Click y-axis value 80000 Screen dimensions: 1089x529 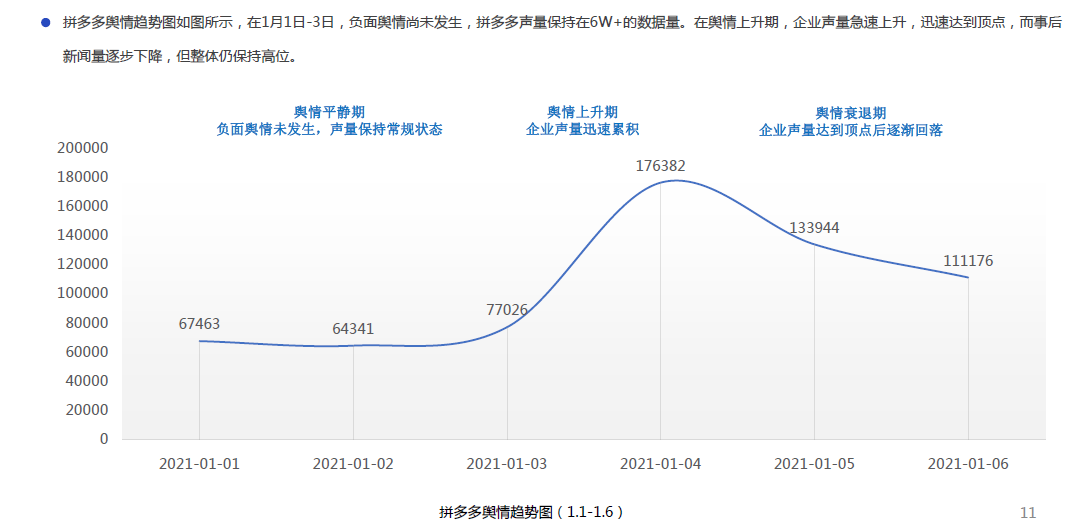(88, 323)
